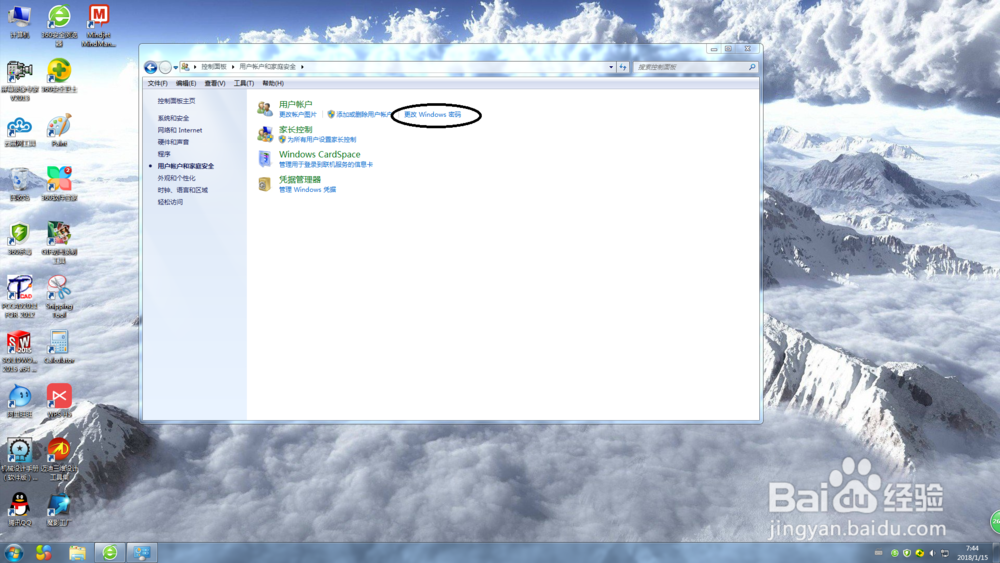The width and height of the screenshot is (1000, 563).
Task: Click 为所有用户设置家长控制 link
Action: [321, 140]
